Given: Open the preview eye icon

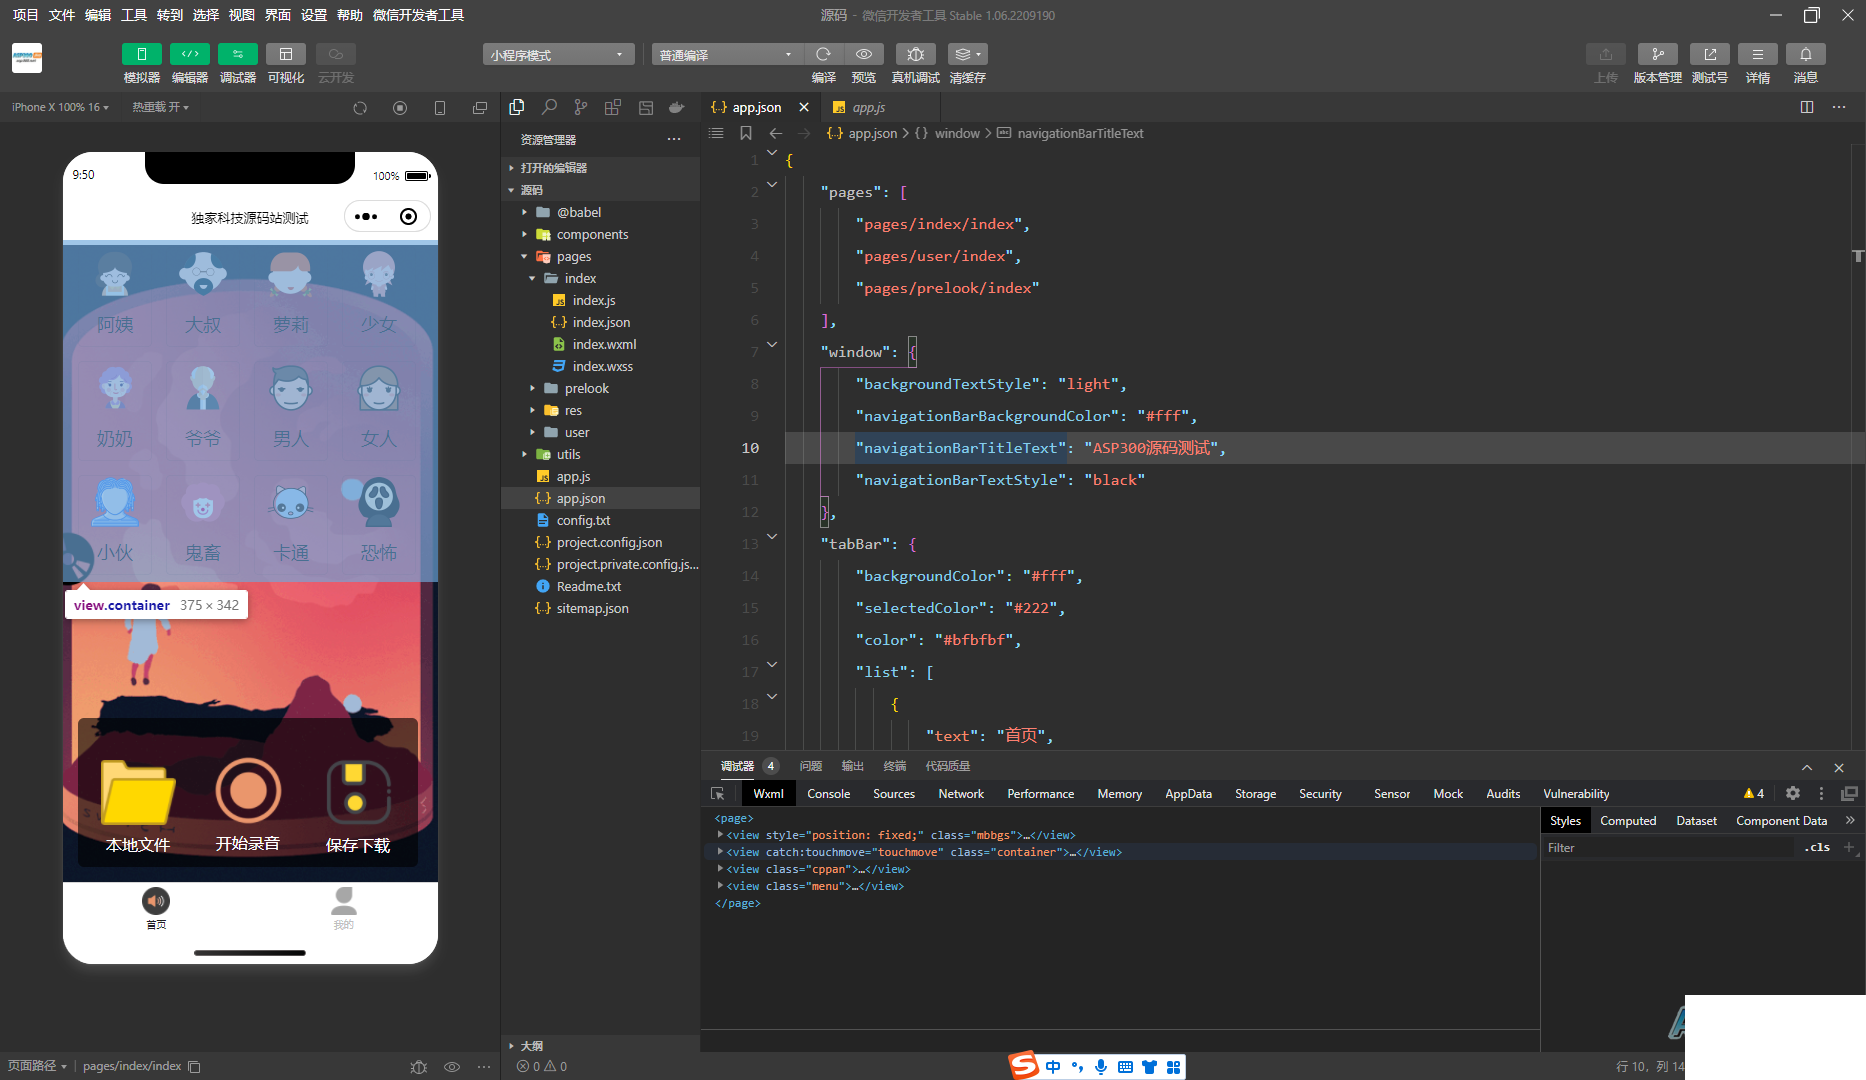Looking at the screenshot, I should pyautogui.click(x=864, y=54).
